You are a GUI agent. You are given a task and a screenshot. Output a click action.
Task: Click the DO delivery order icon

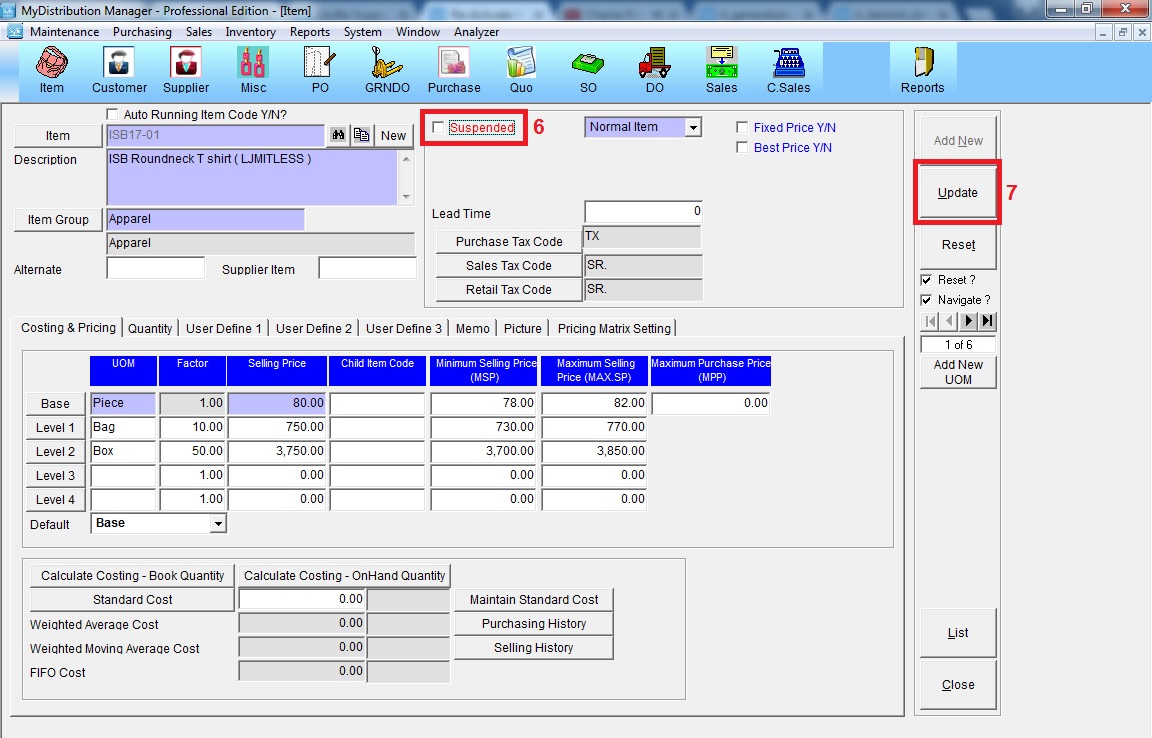pos(654,69)
